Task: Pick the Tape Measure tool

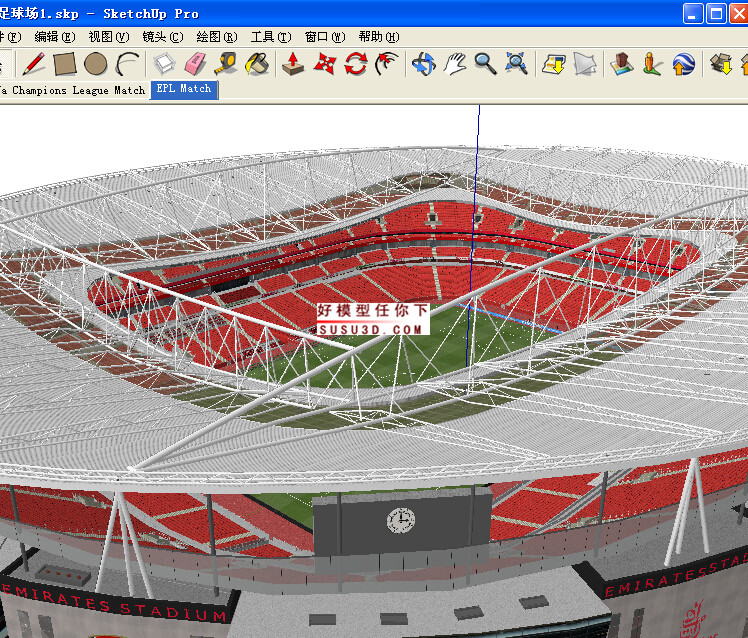Action: (226, 63)
